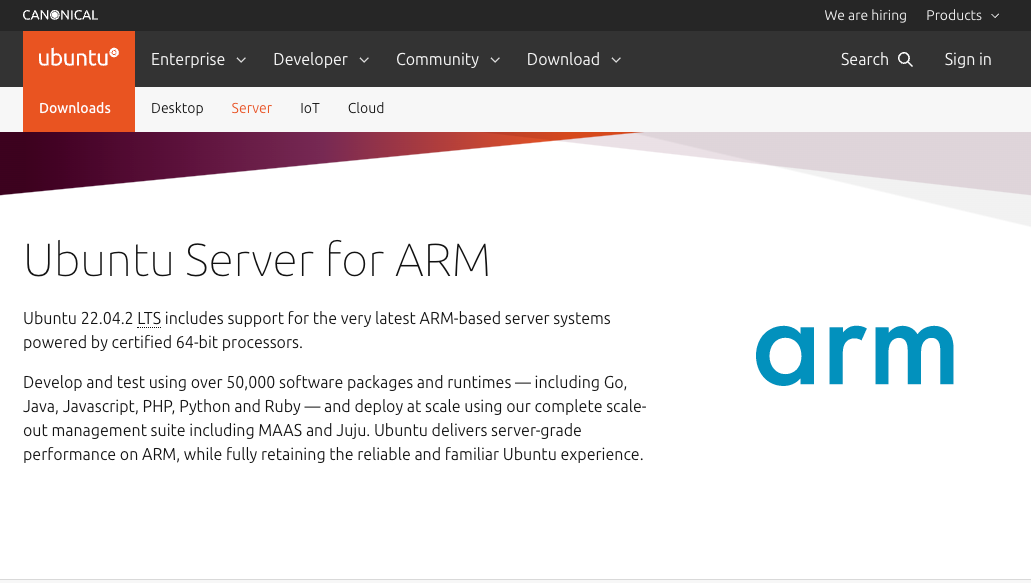The image size is (1031, 583).
Task: Click the Canonical logo in top bar
Action: pos(60,15)
